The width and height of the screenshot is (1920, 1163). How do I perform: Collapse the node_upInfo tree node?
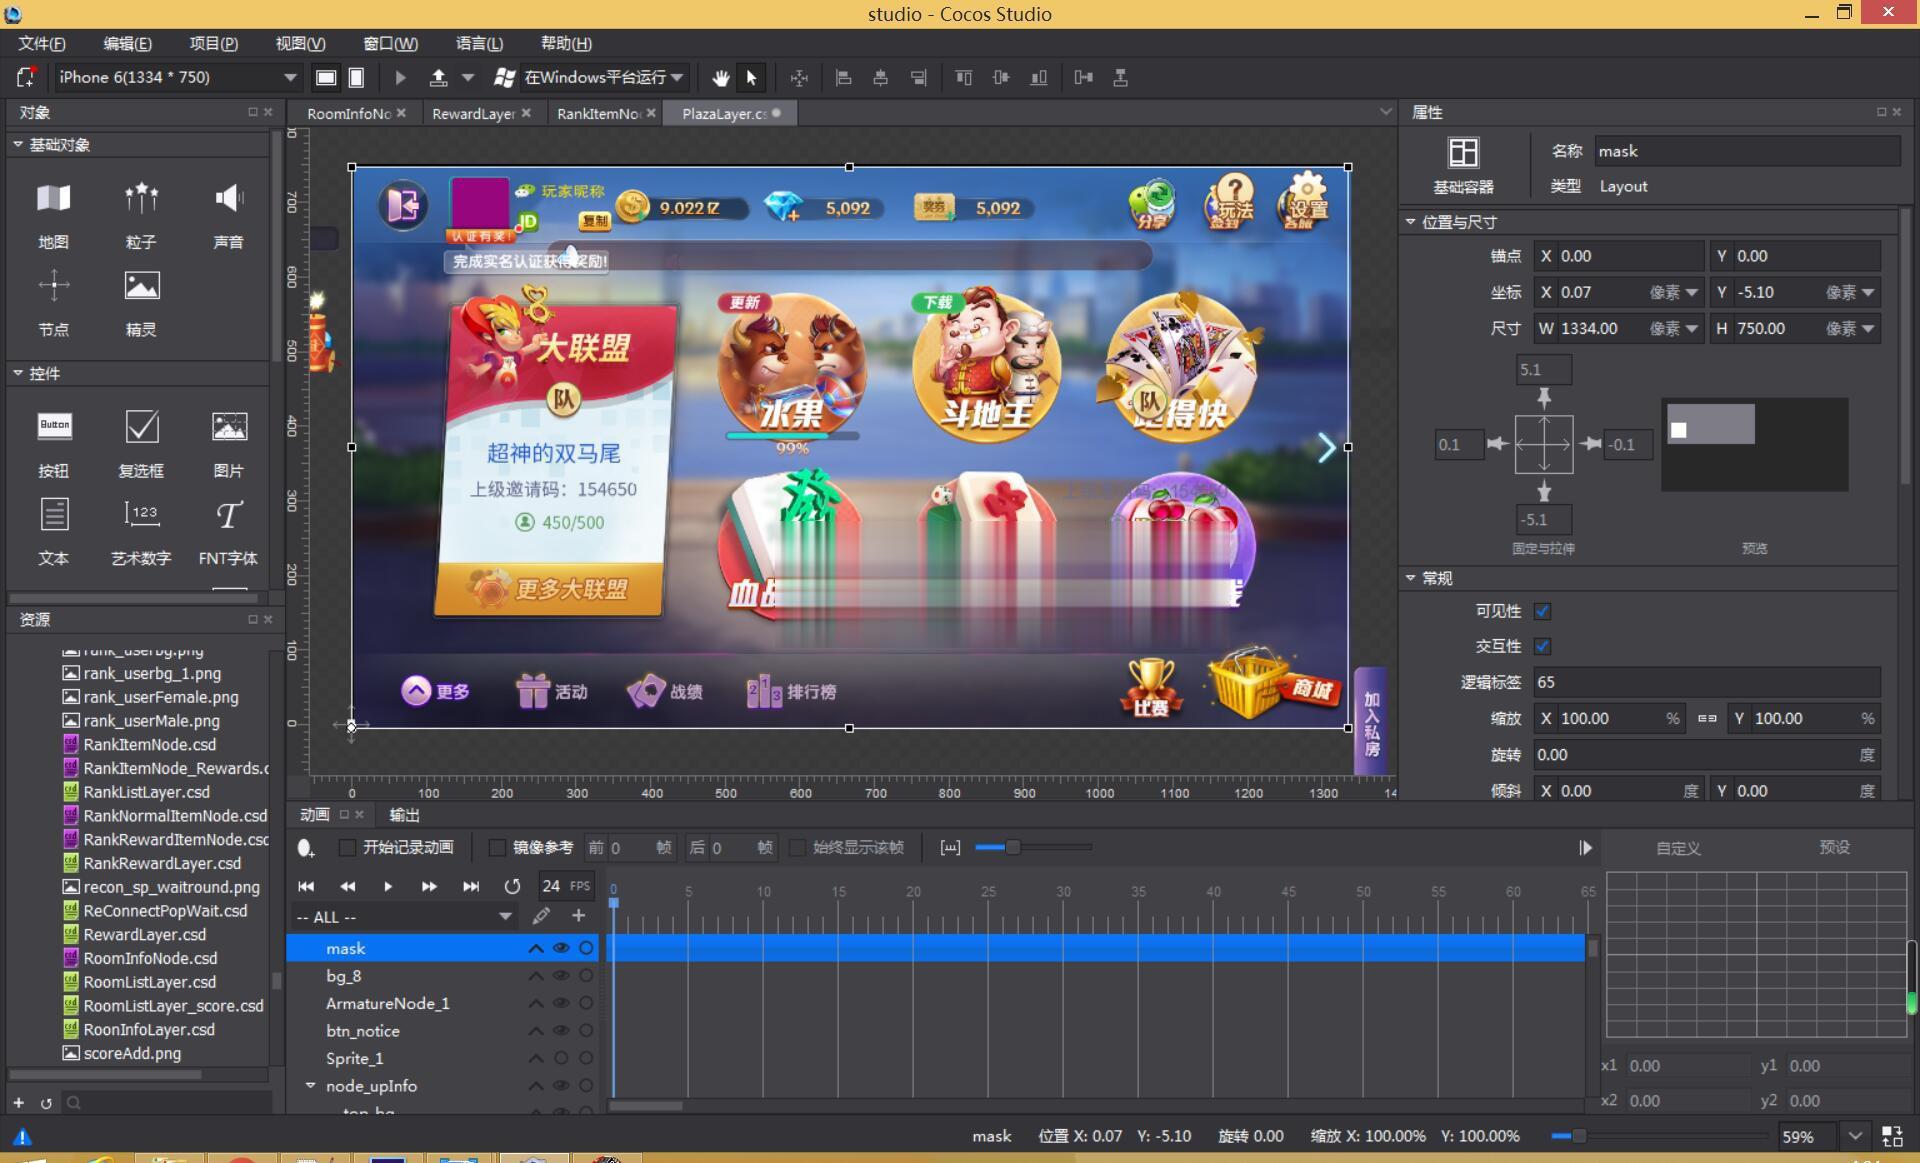(310, 1086)
